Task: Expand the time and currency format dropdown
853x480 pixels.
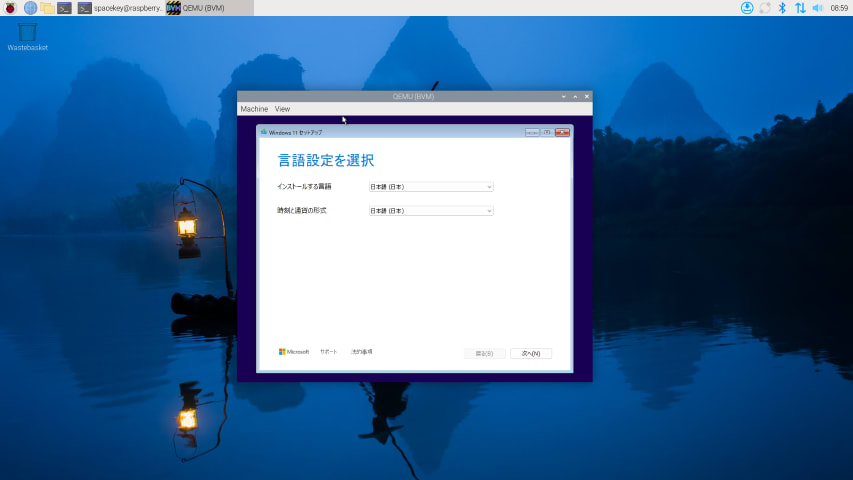Action: tap(431, 211)
